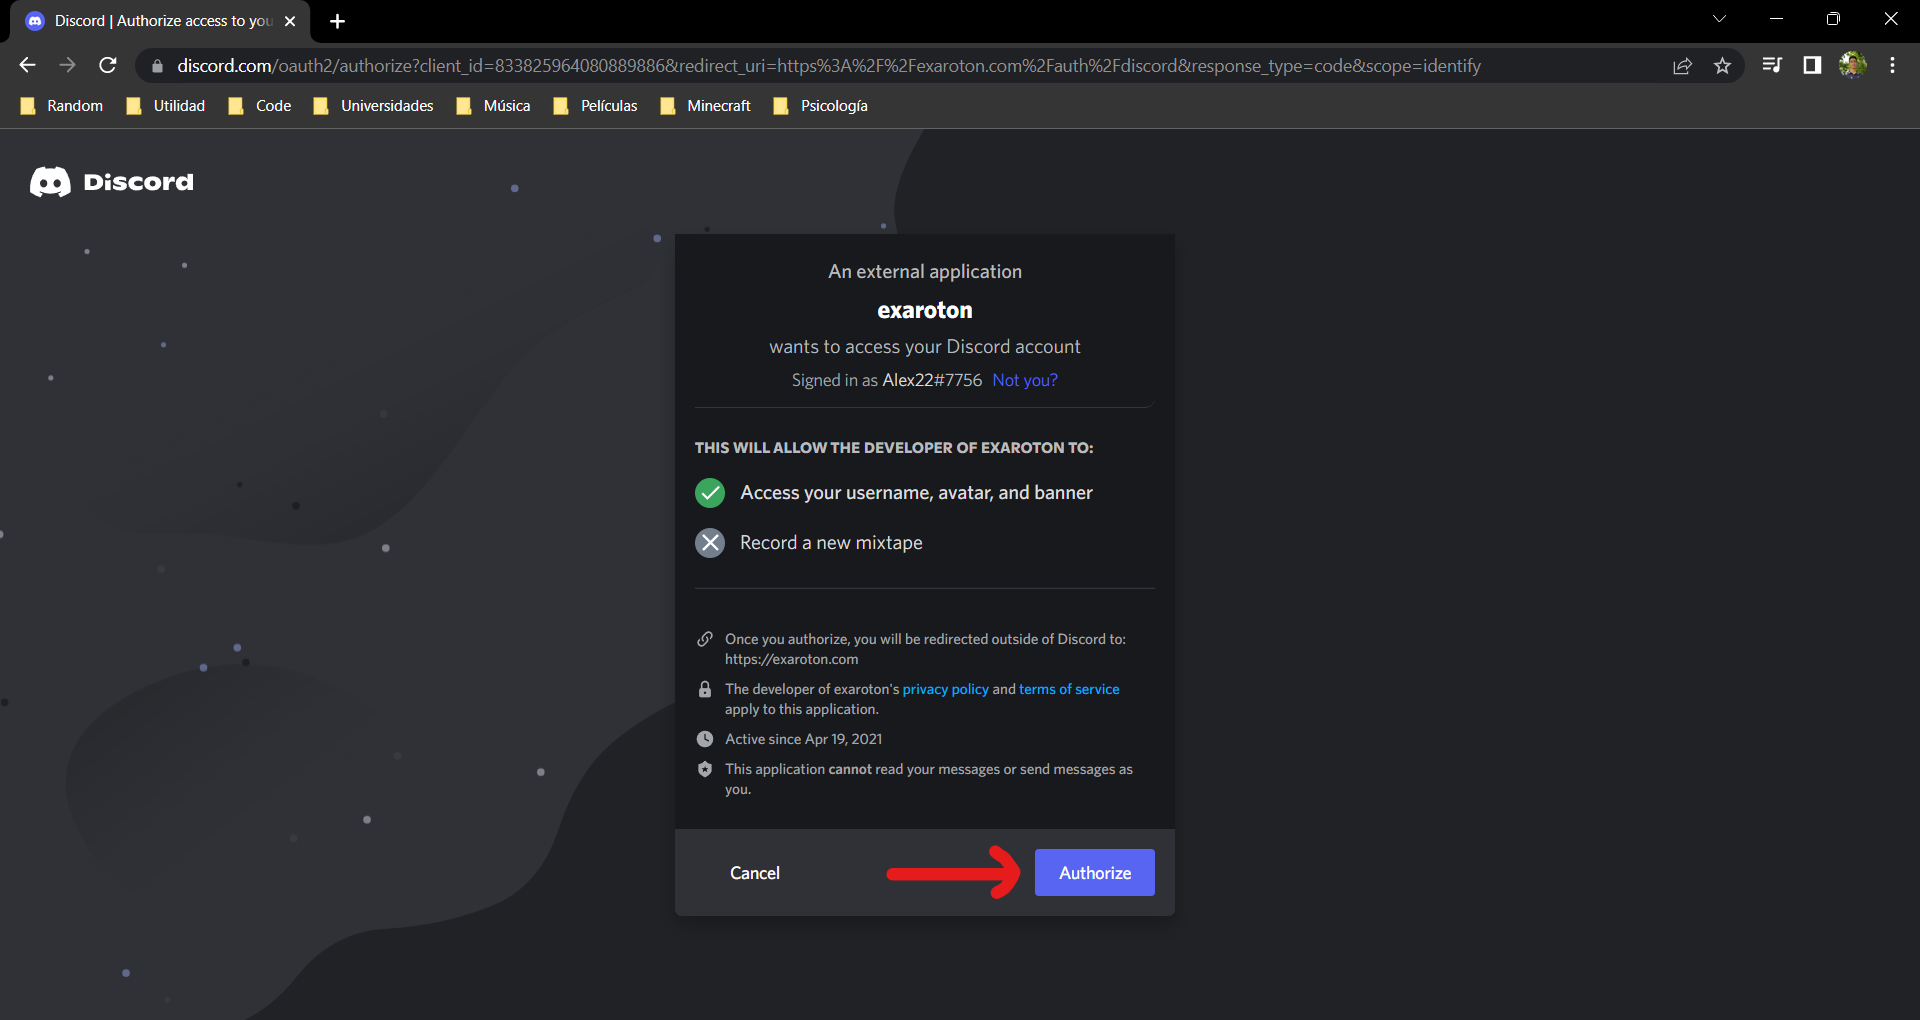Click the "exaroton" application name

point(925,311)
